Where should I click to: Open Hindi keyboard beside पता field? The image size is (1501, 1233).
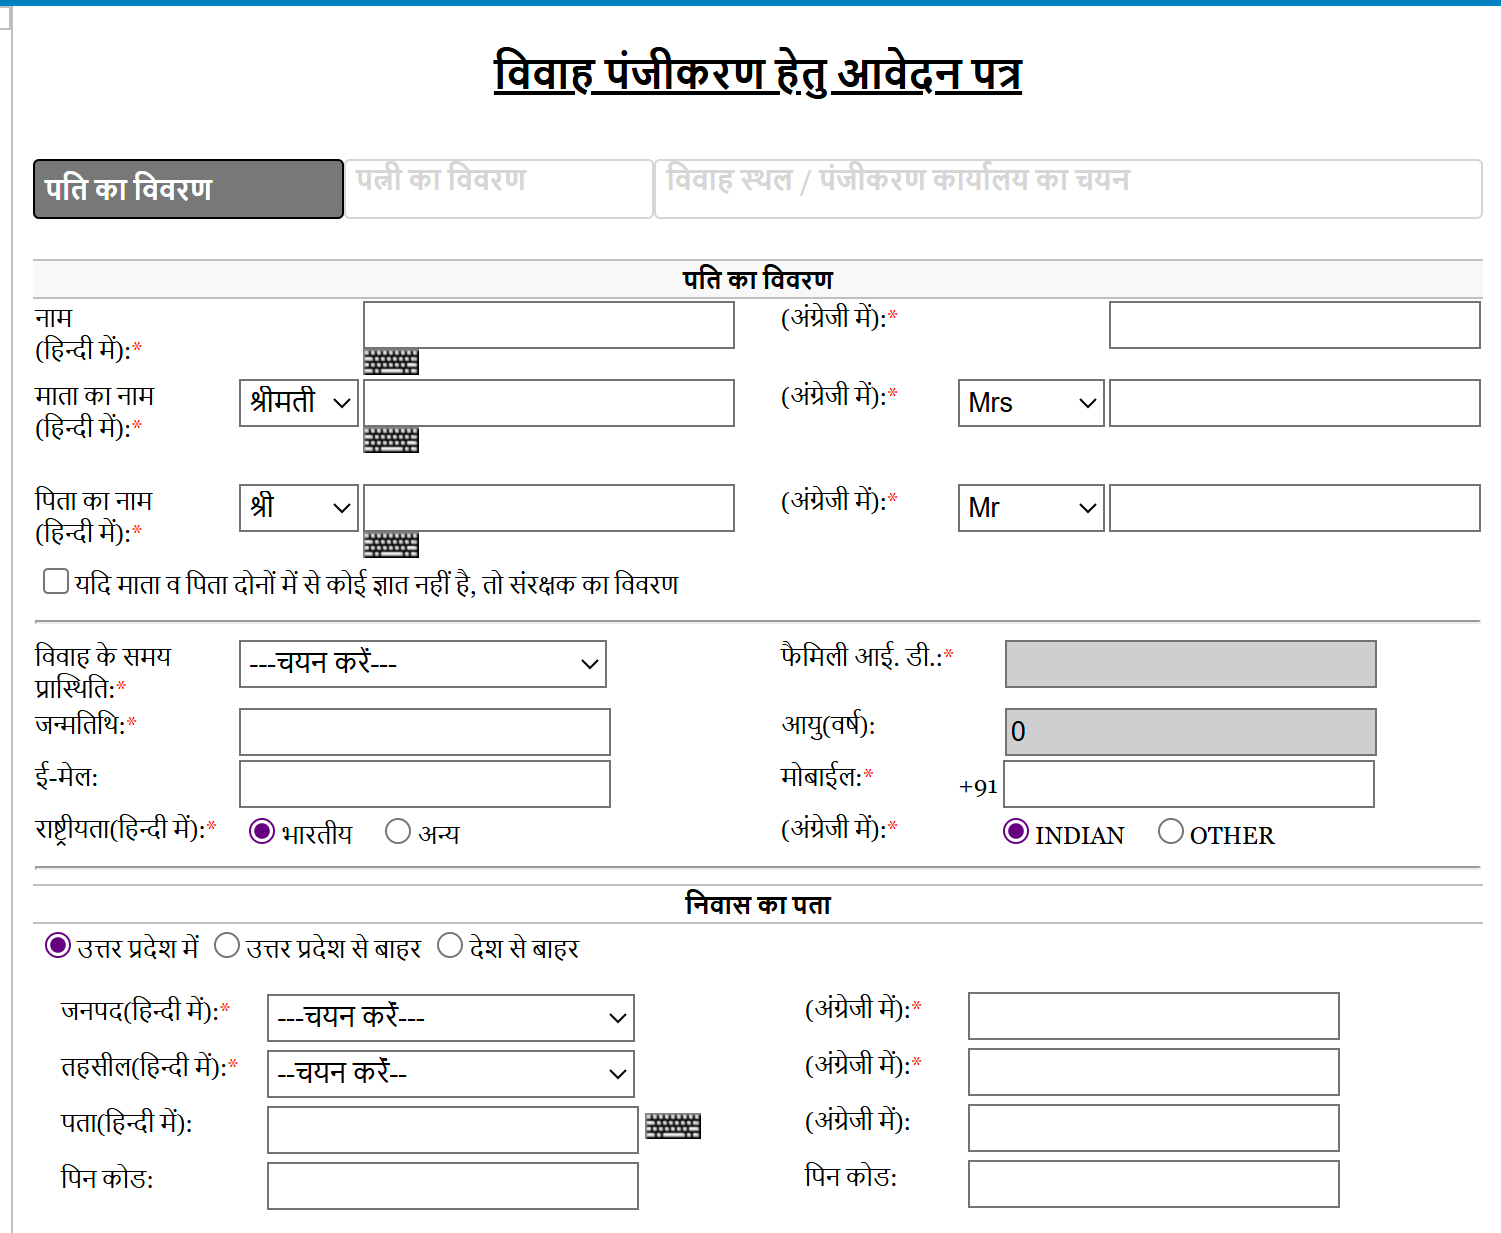[x=673, y=1126]
